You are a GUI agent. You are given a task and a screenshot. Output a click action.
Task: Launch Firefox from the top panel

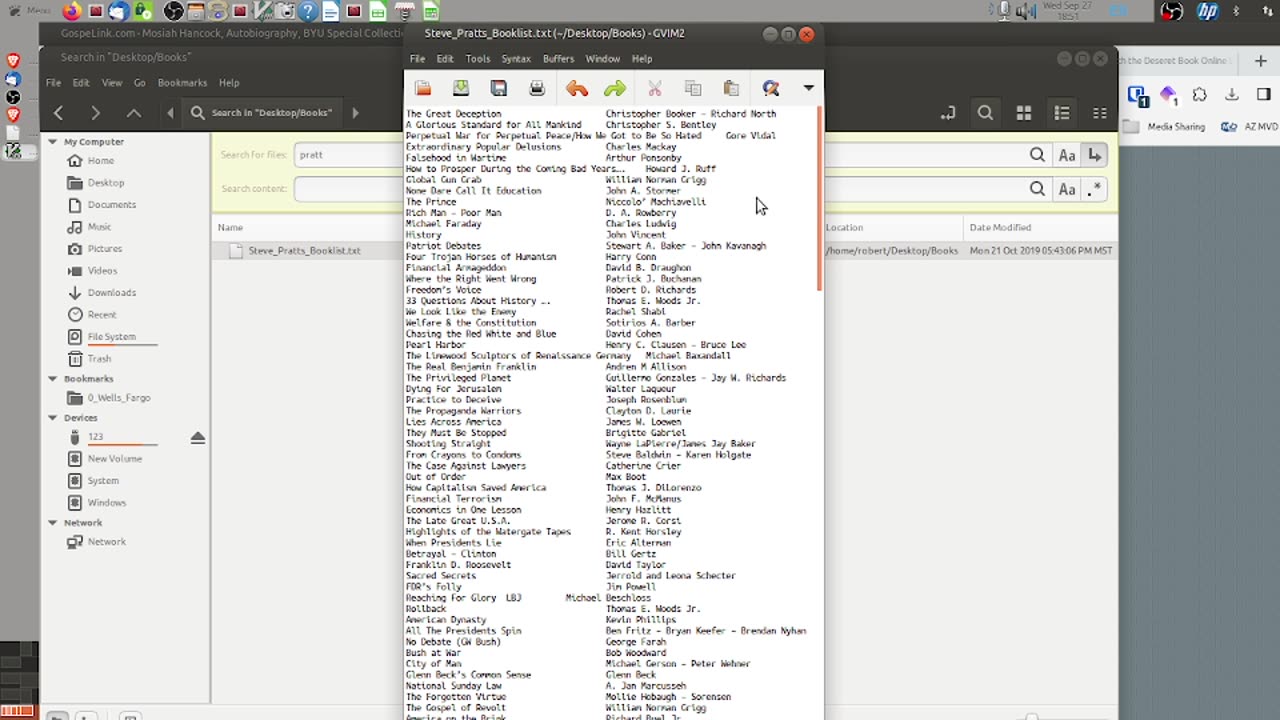point(72,12)
